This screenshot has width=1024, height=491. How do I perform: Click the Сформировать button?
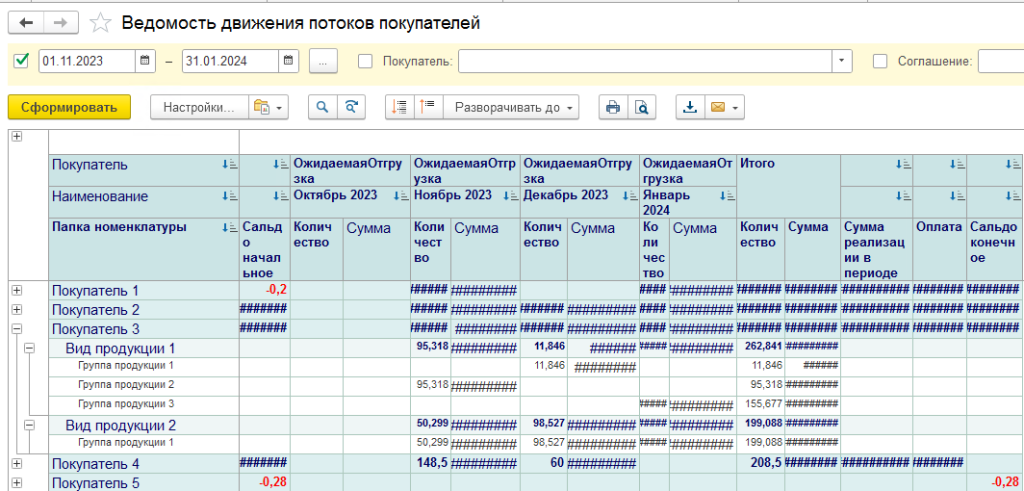click(x=69, y=108)
